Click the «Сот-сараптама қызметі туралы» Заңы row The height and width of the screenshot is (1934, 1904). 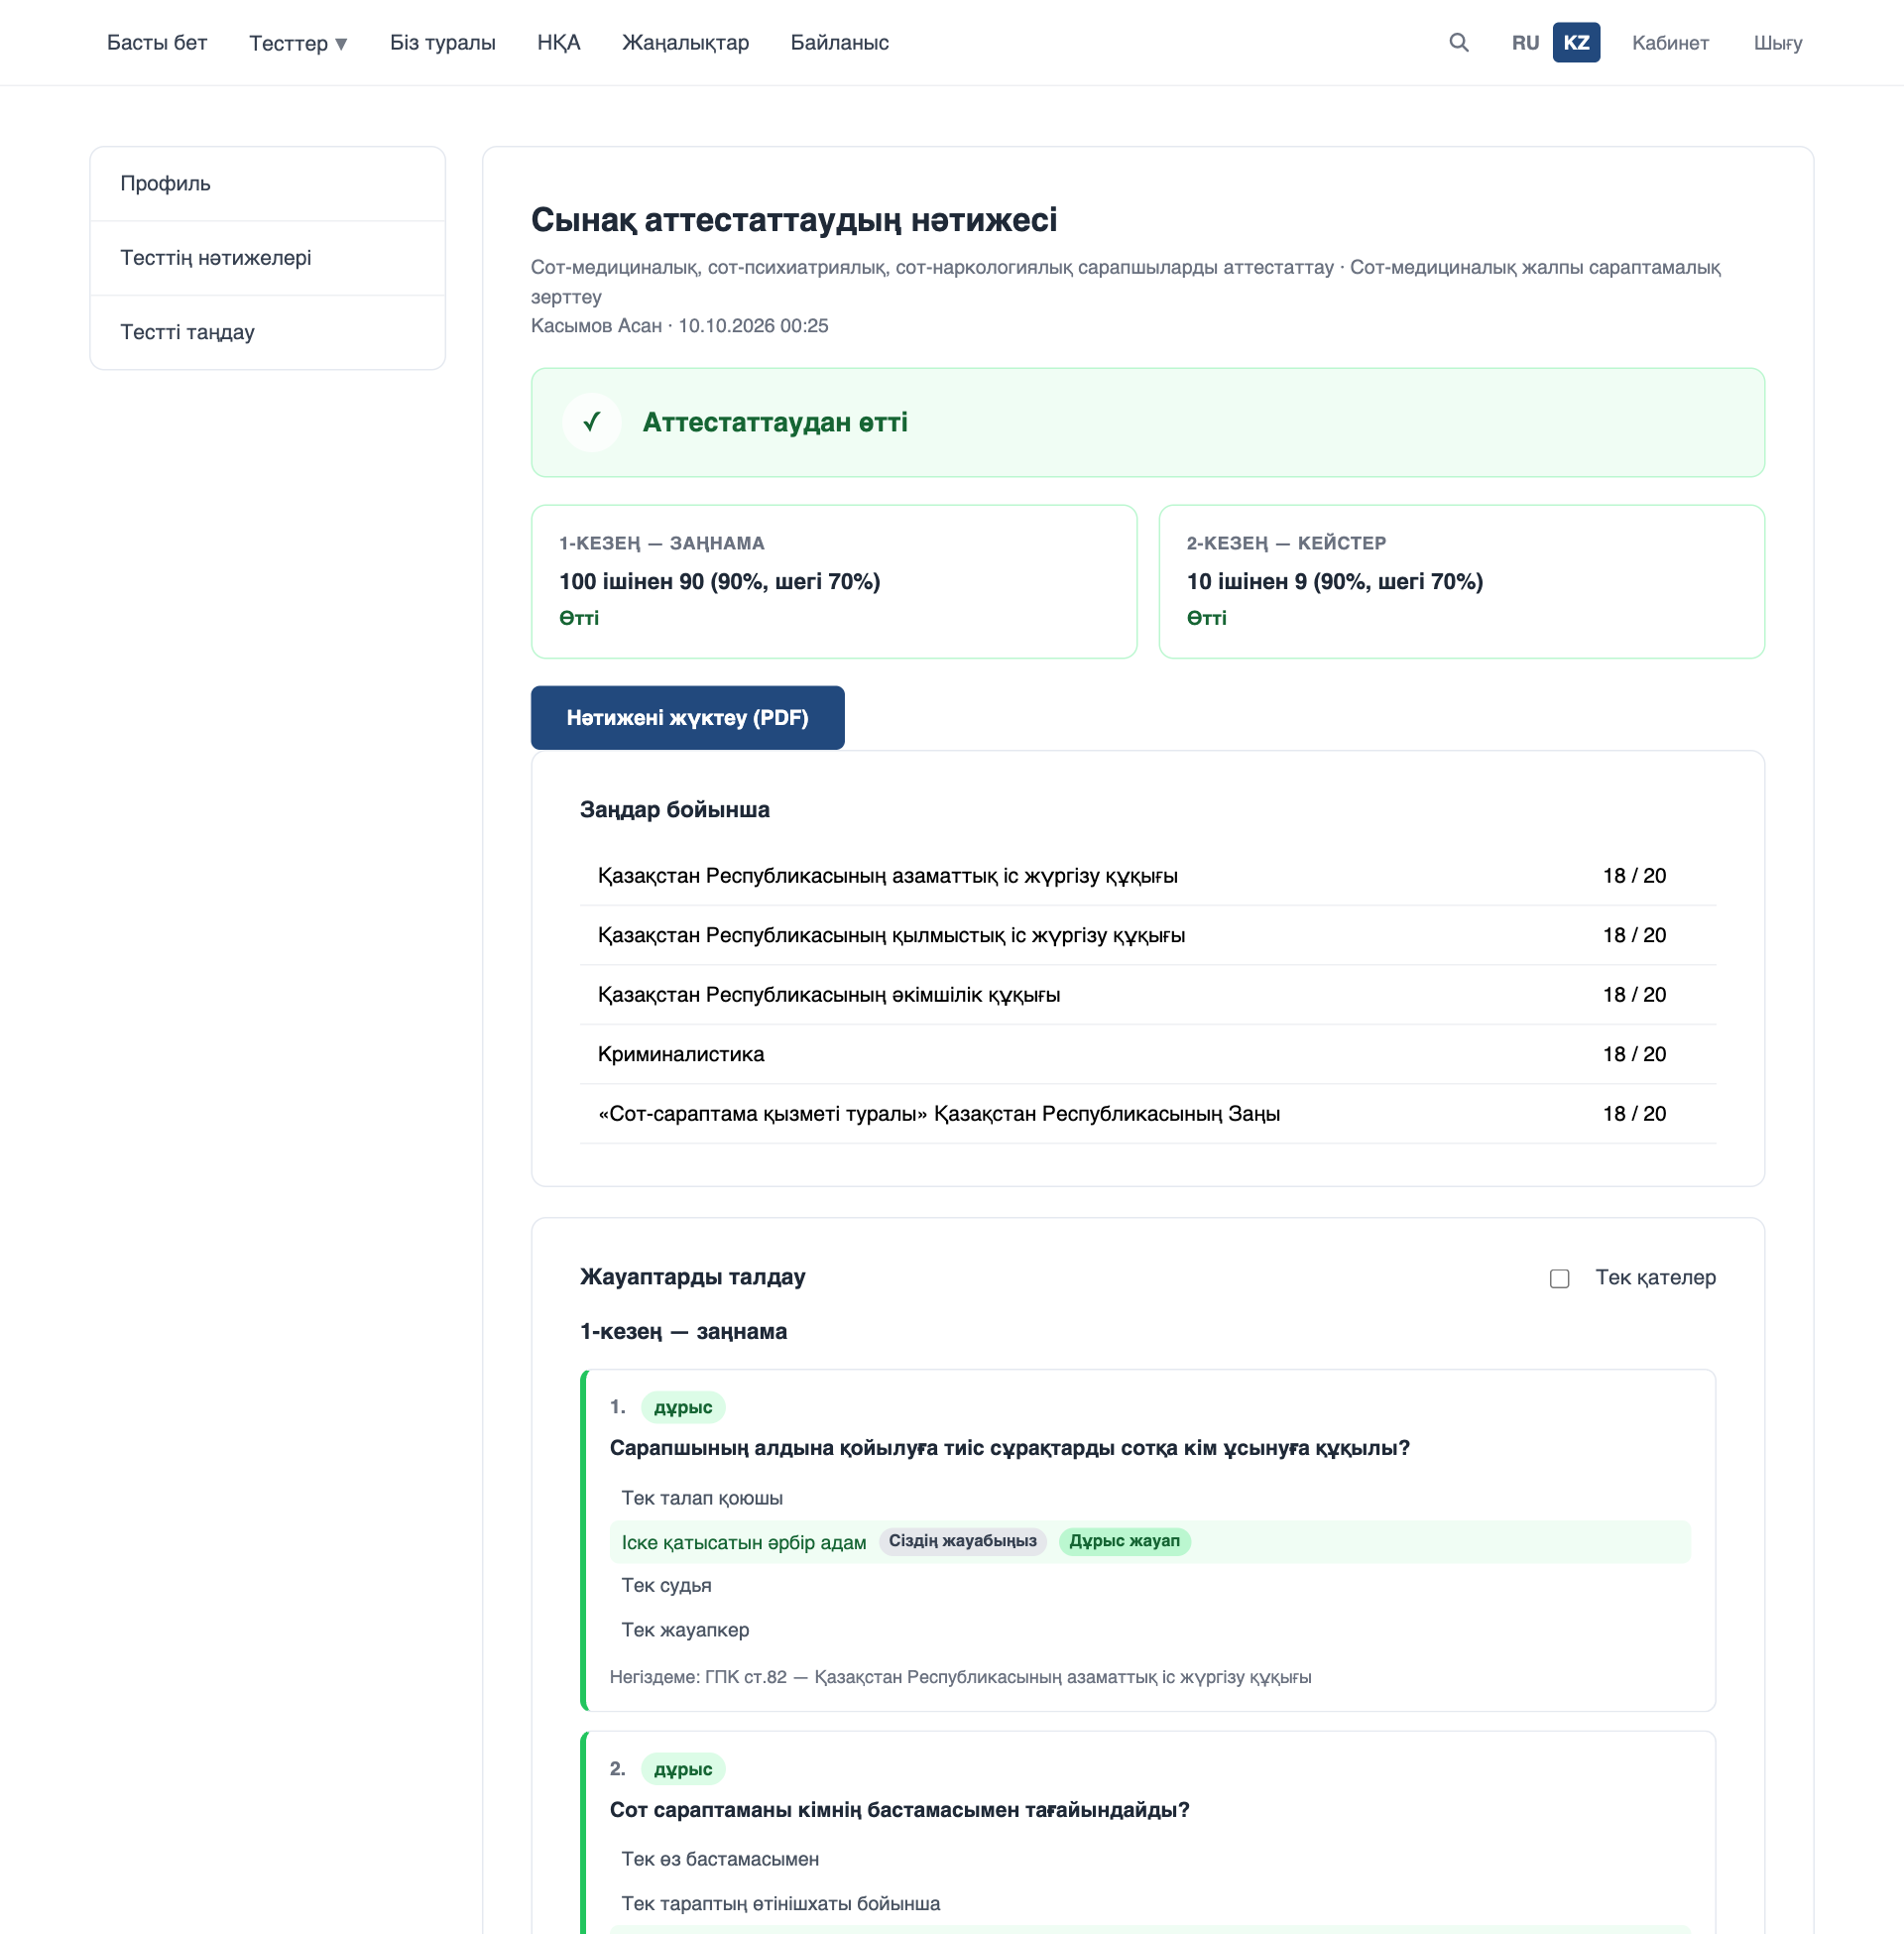pyautogui.click(x=1148, y=1114)
